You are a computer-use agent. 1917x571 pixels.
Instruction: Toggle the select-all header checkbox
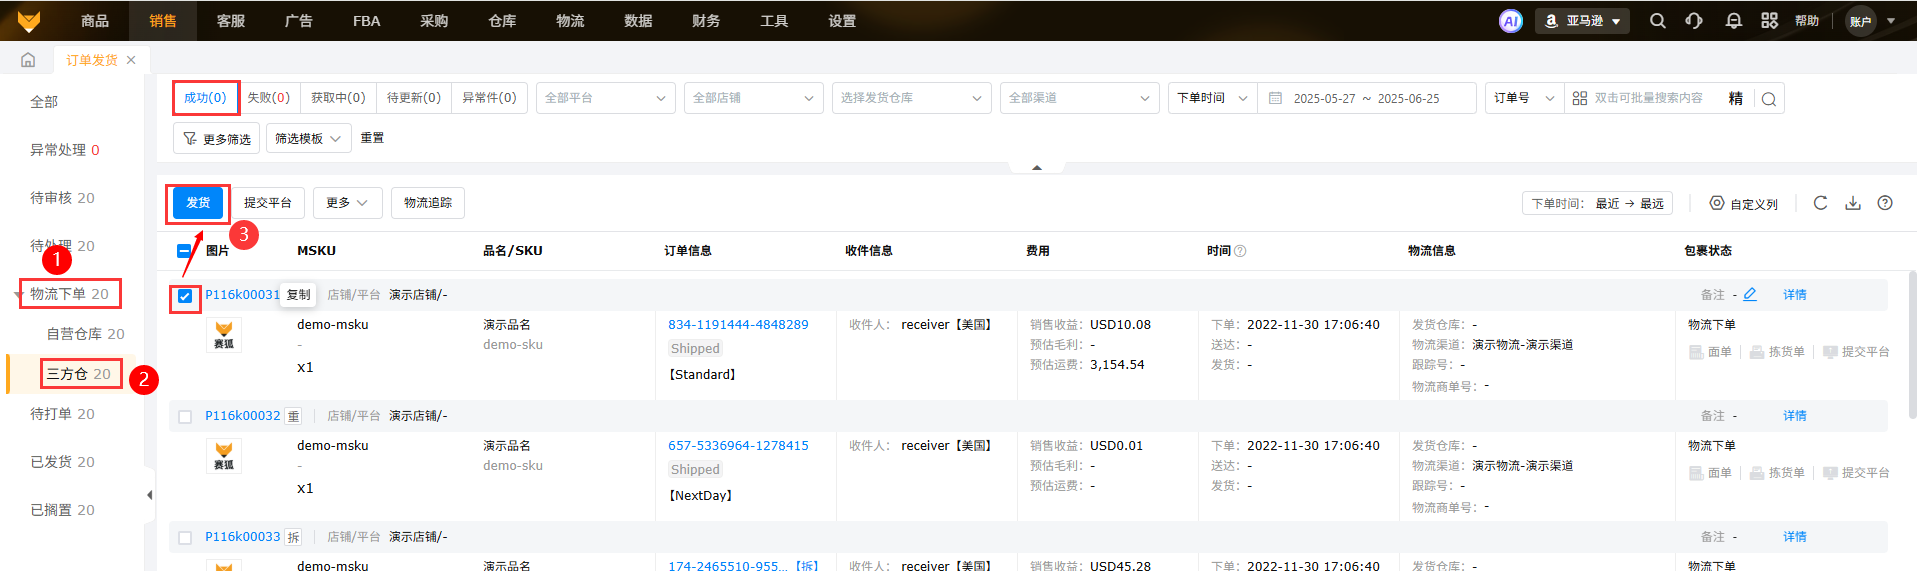click(x=184, y=251)
